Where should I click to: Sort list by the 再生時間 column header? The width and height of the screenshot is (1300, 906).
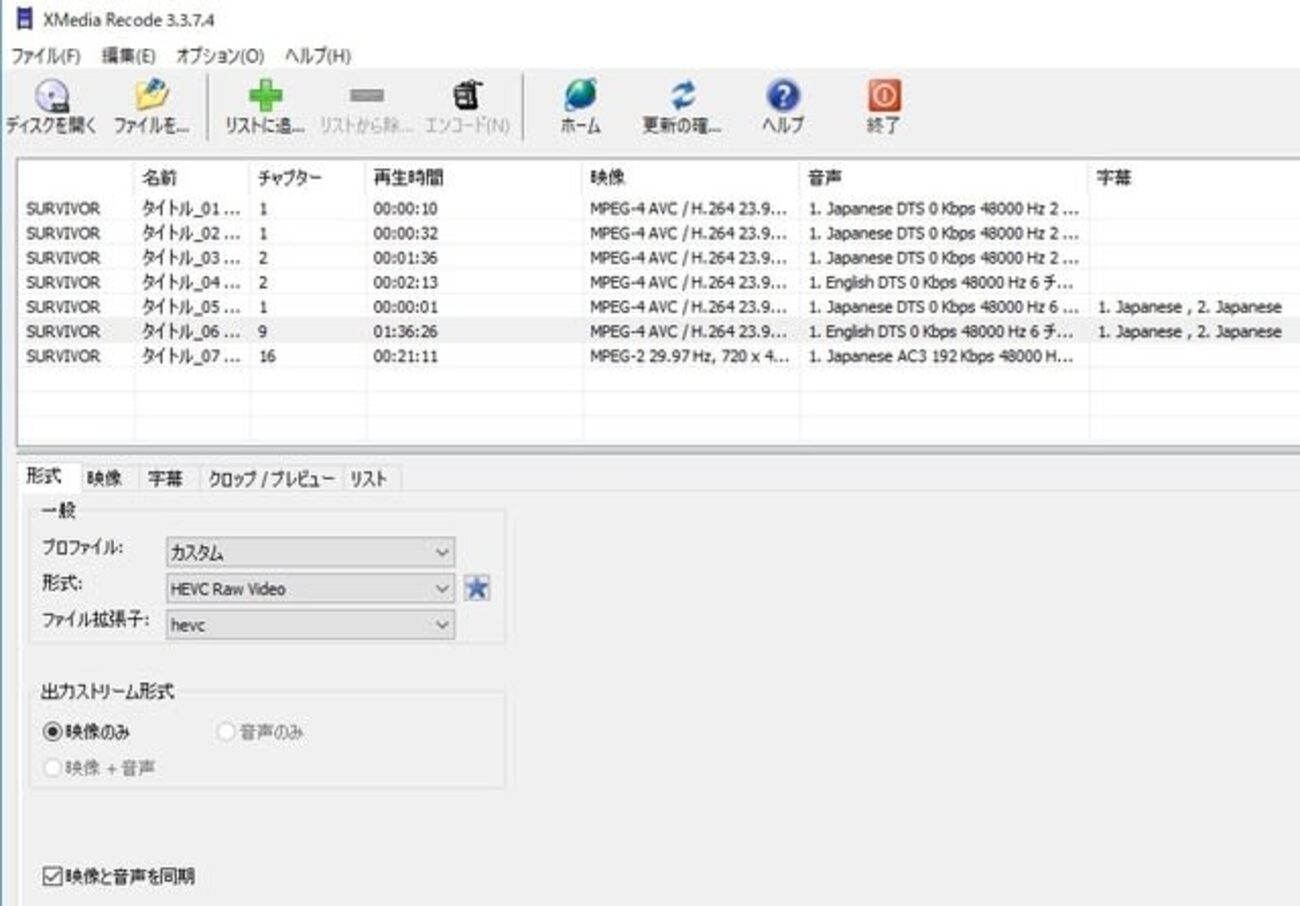point(475,178)
